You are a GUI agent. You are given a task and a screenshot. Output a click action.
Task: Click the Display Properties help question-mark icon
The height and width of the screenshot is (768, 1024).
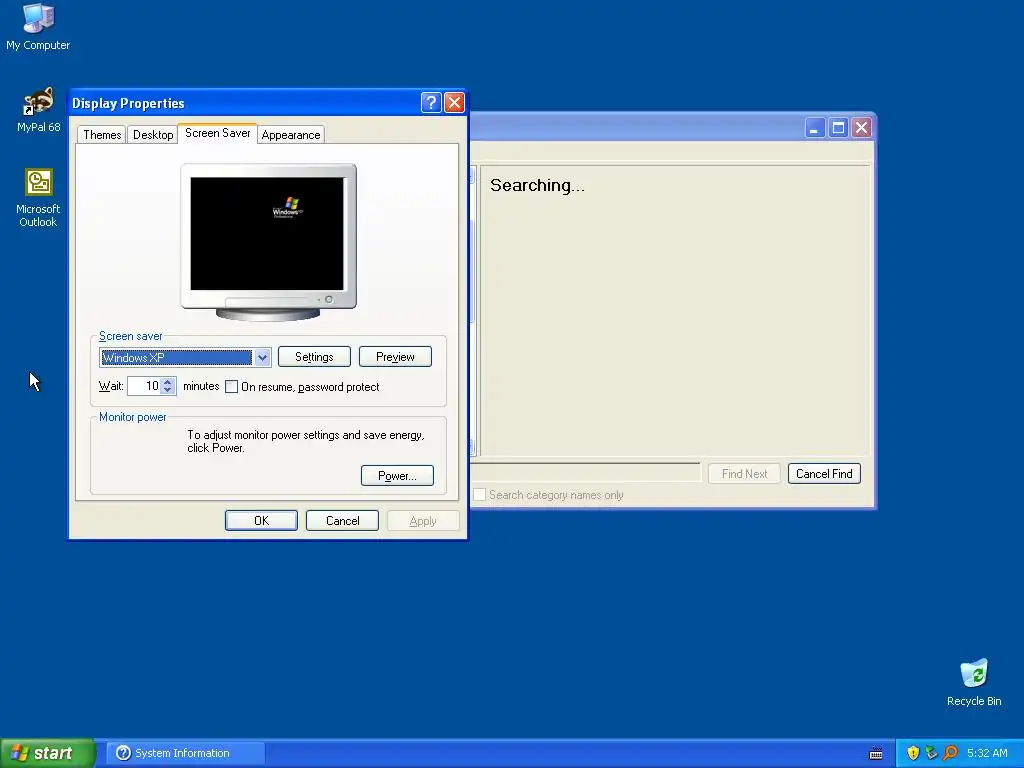[x=431, y=103]
